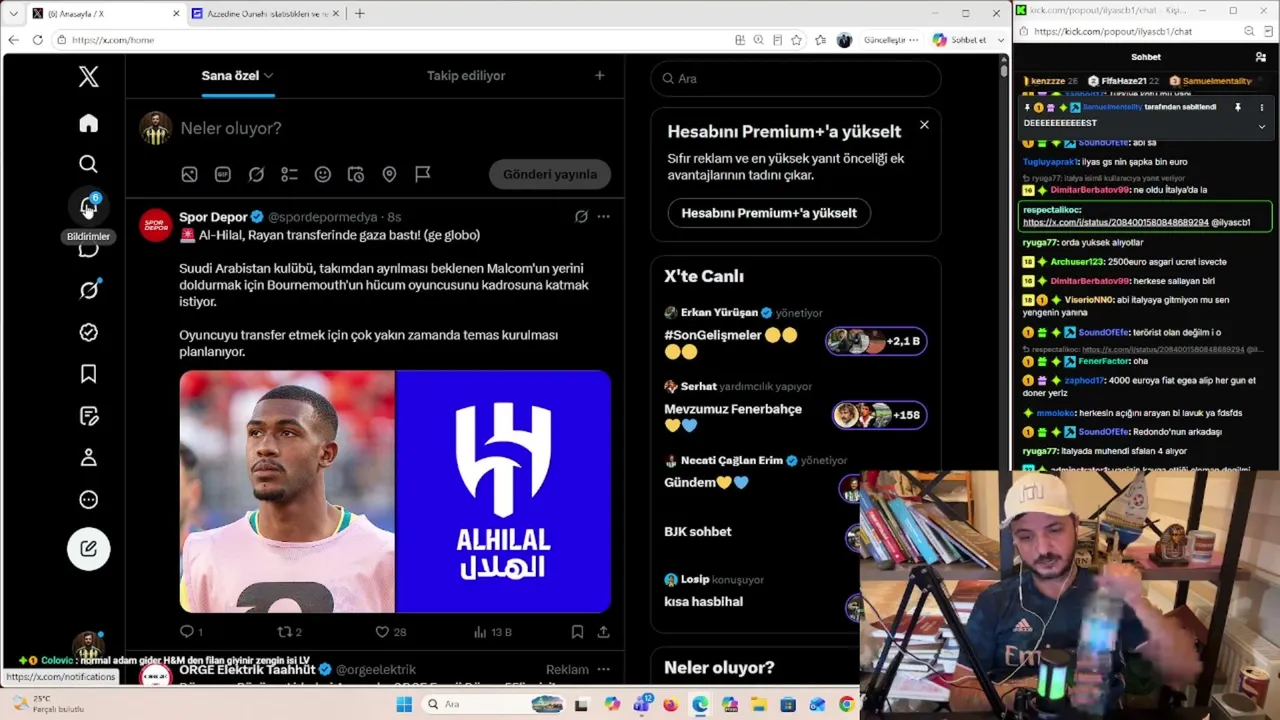1280x720 pixels.
Task: Open a new browser tab
Action: [359, 14]
